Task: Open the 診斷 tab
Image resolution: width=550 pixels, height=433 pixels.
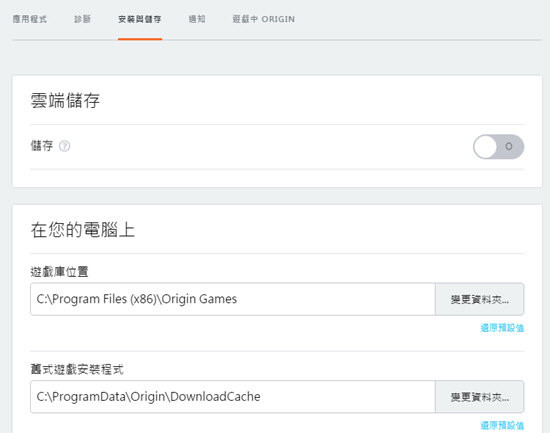Action: coord(83,19)
